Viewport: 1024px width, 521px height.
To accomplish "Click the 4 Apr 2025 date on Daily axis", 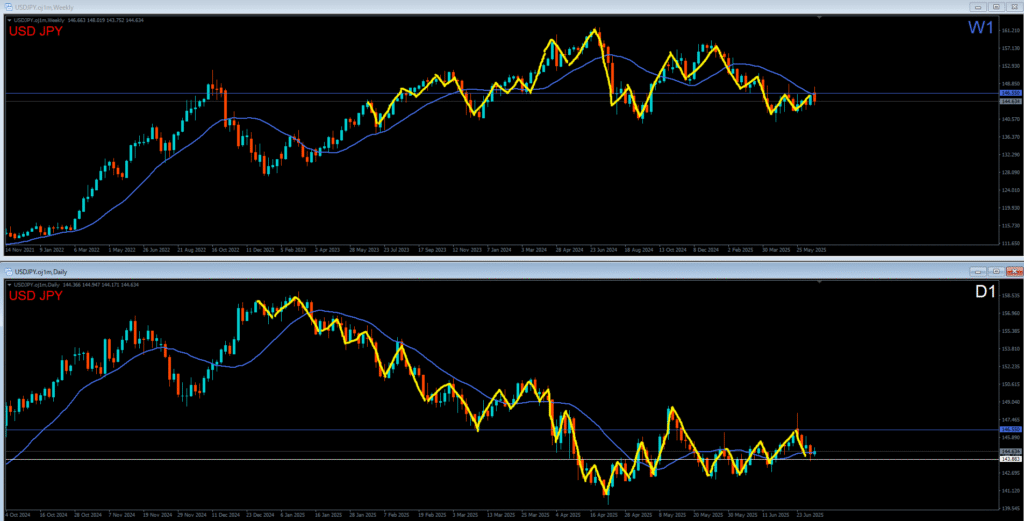I will [568, 514].
